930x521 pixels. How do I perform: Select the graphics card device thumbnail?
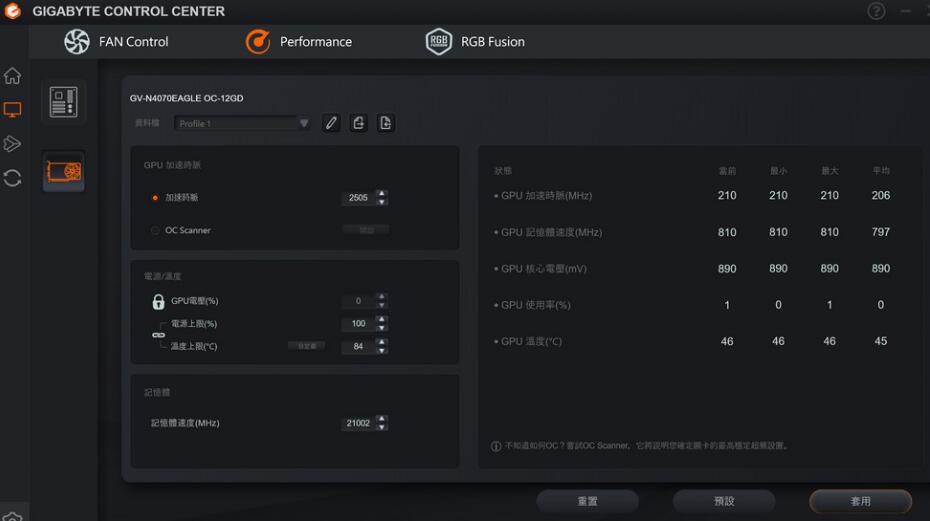[x=63, y=172]
